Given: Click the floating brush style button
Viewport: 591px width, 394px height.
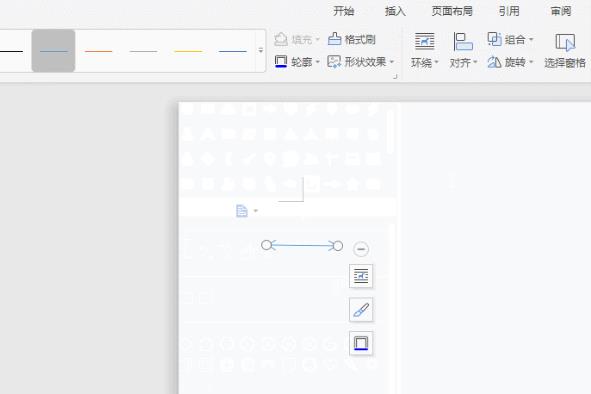Looking at the screenshot, I should click(361, 310).
